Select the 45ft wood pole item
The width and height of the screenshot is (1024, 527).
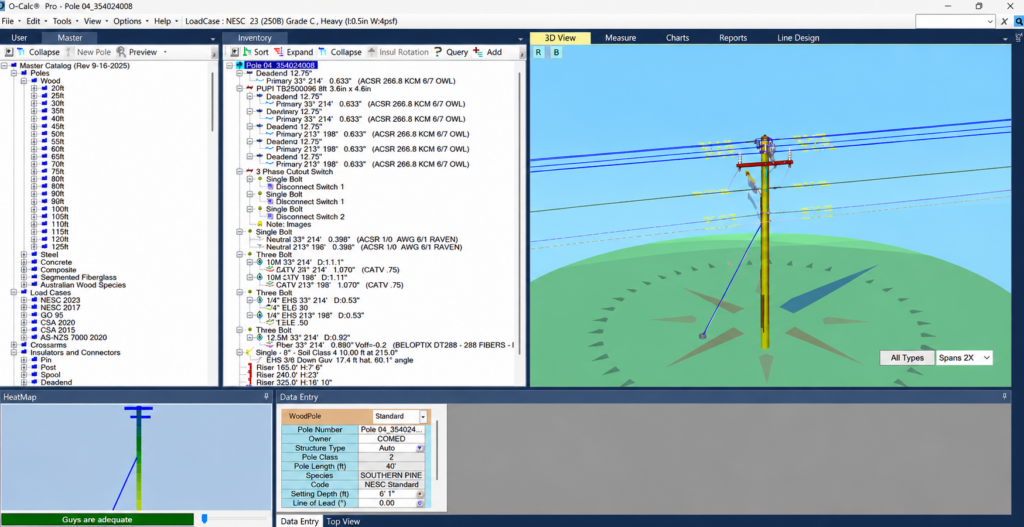[57, 126]
